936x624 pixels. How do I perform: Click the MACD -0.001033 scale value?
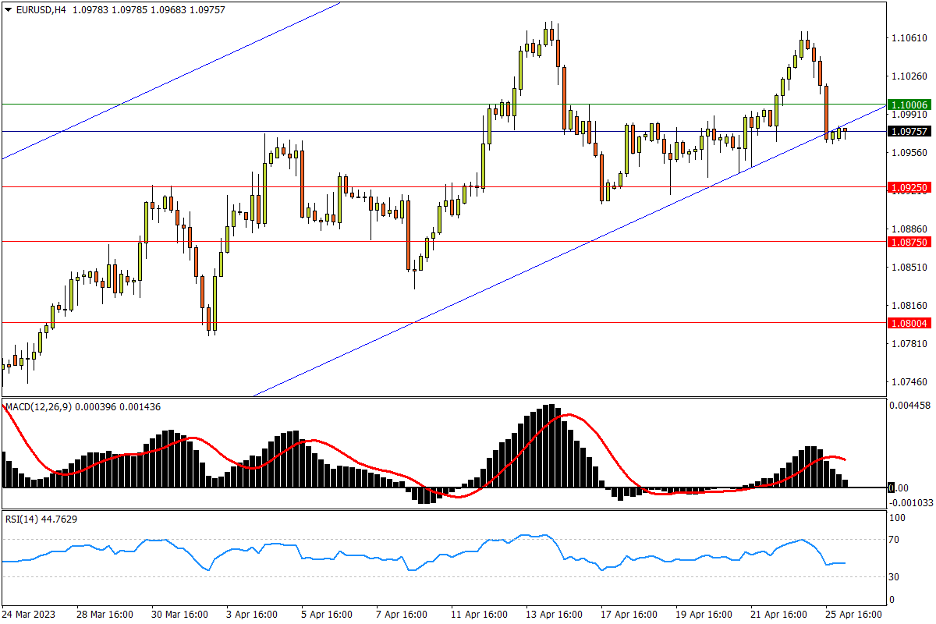911,502
